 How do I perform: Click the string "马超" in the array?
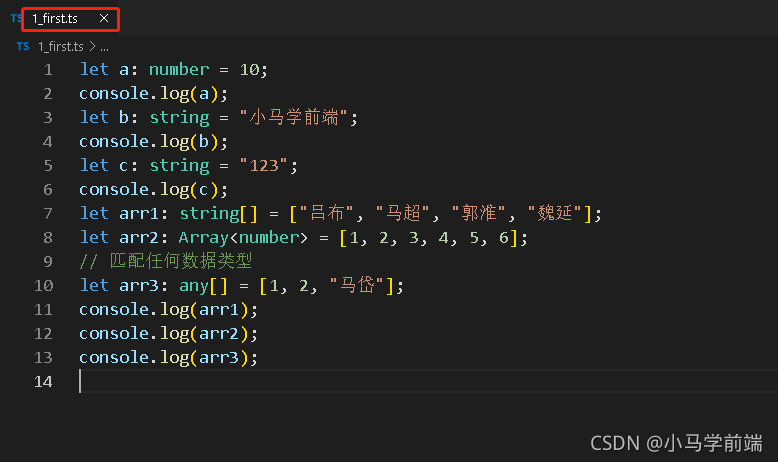(402, 213)
